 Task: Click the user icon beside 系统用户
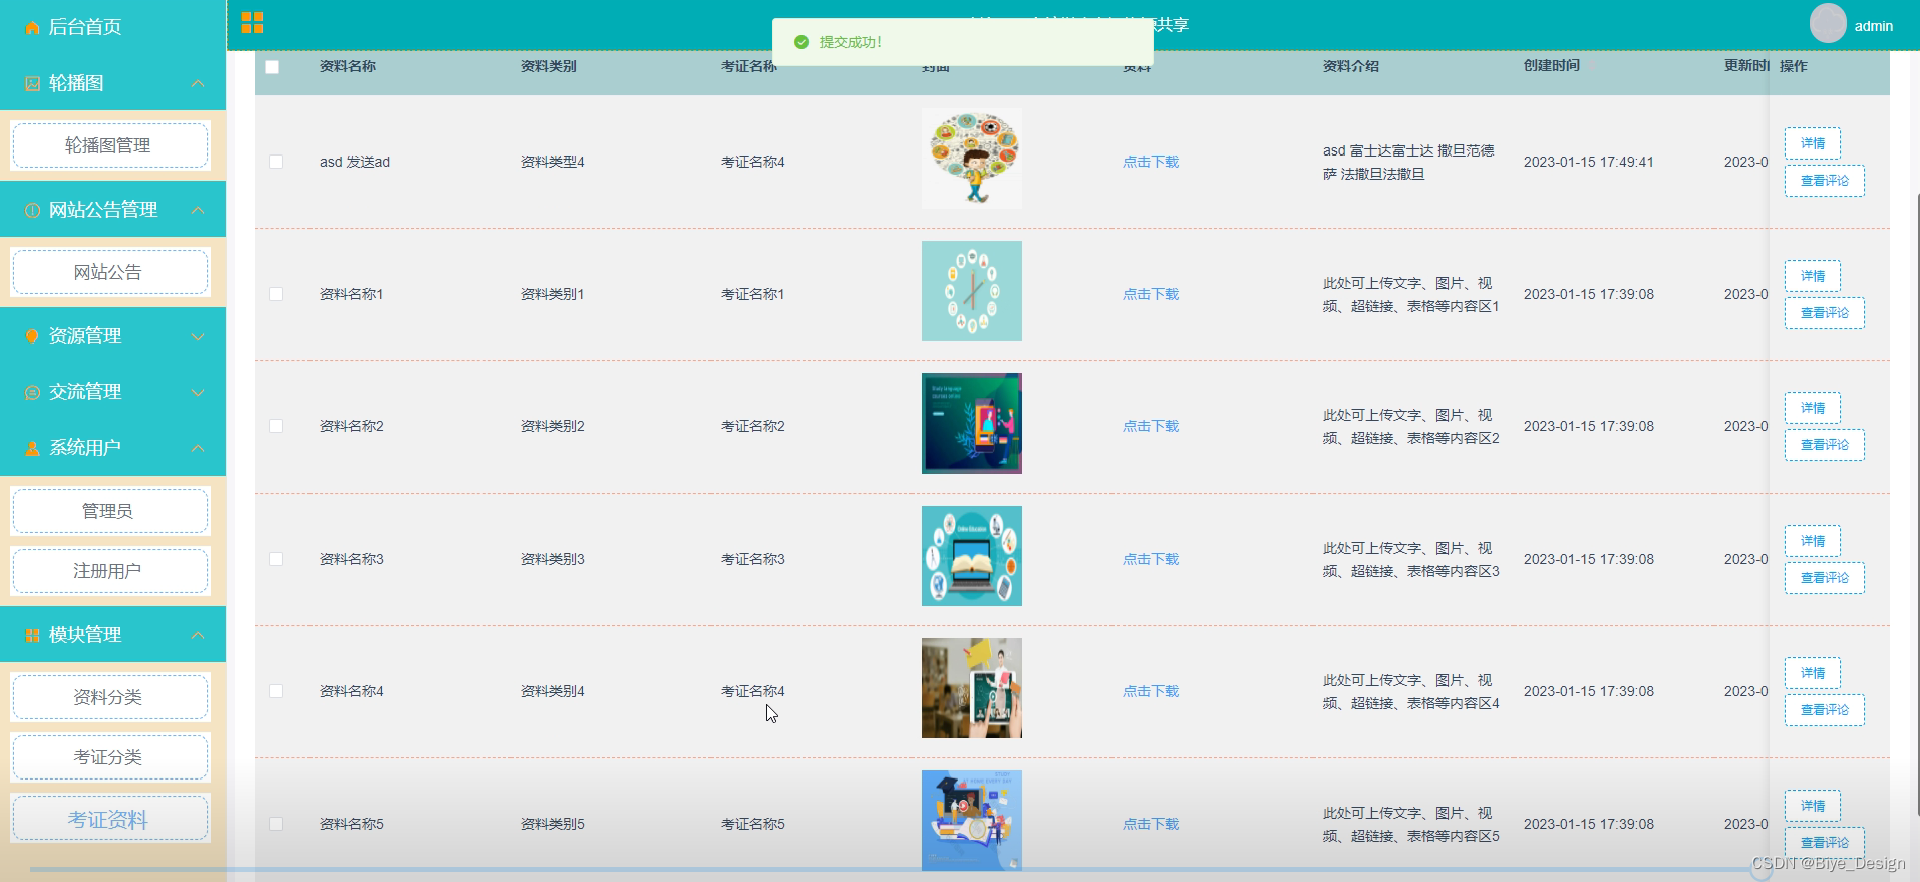(x=32, y=448)
